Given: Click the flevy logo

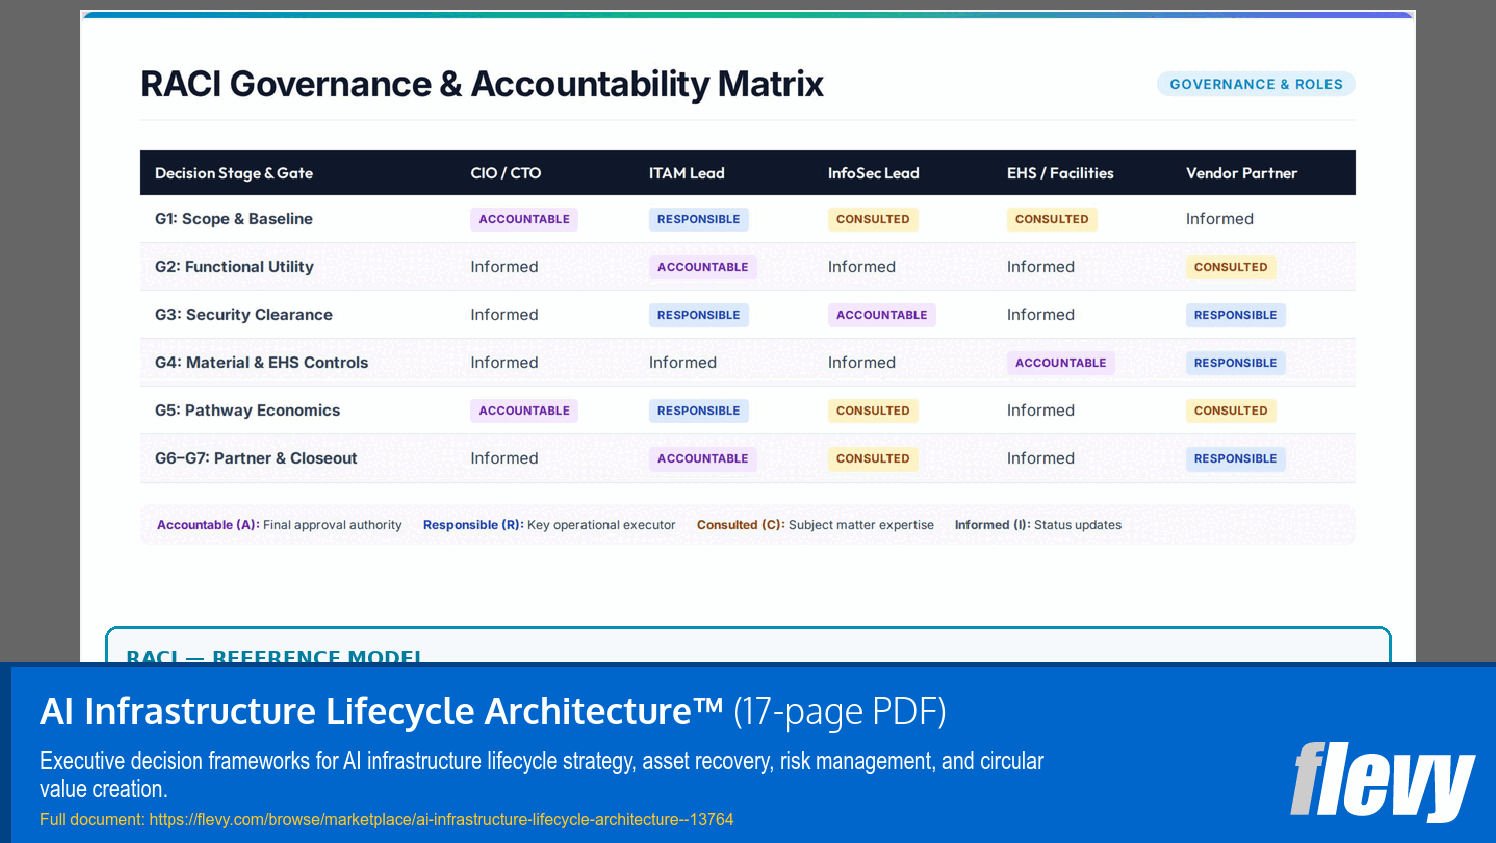Looking at the screenshot, I should (x=1382, y=781).
